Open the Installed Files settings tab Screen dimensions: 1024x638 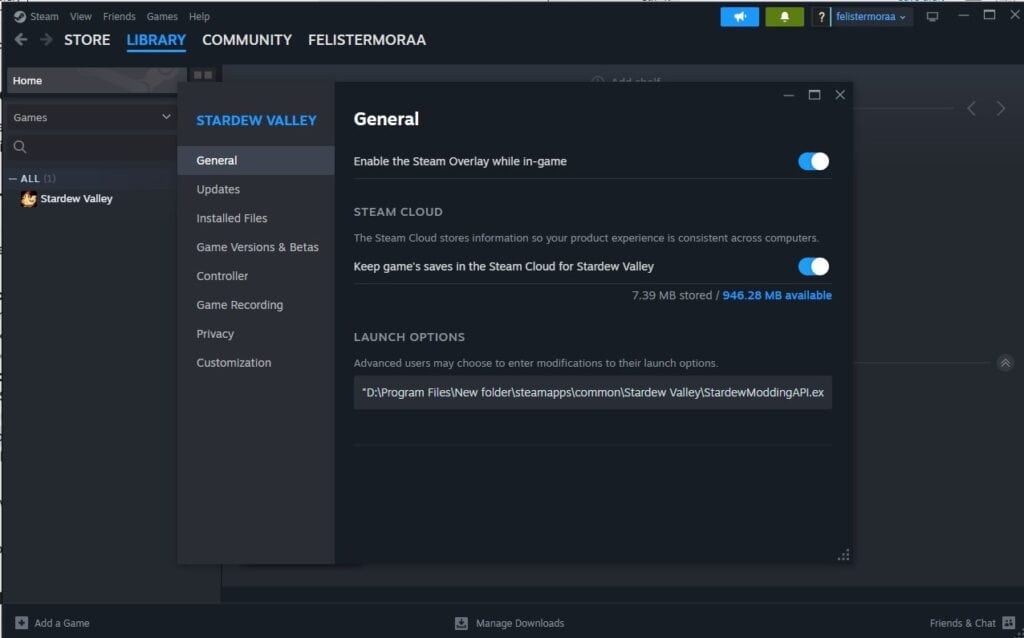pos(232,218)
